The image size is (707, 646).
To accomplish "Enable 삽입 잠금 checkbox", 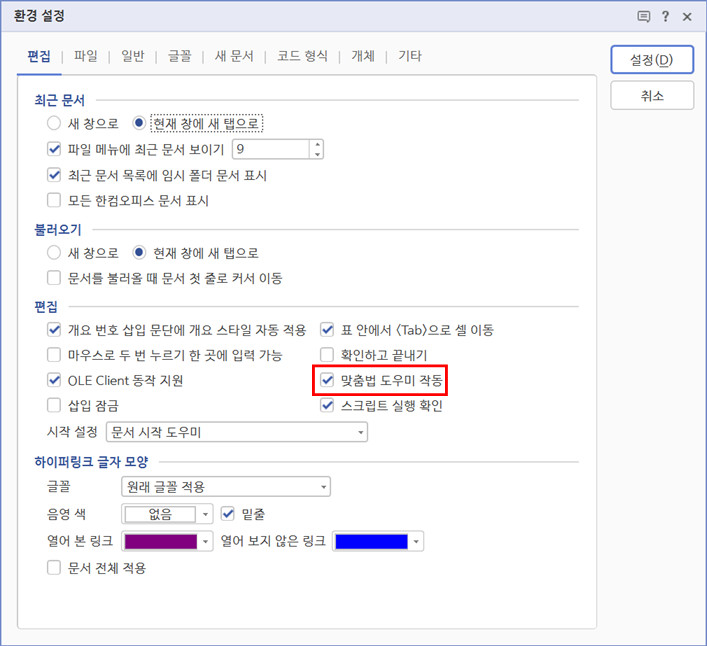I will 54,405.
